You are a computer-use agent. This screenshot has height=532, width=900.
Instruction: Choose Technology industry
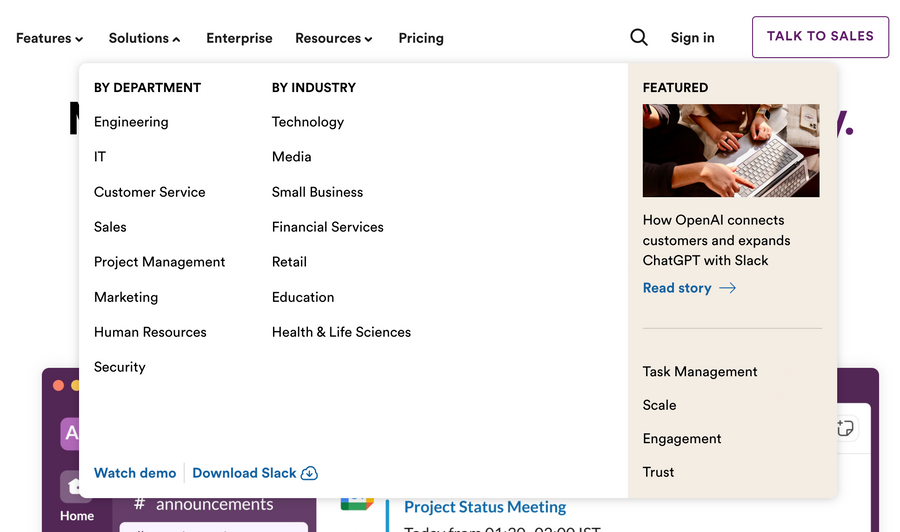(x=308, y=122)
